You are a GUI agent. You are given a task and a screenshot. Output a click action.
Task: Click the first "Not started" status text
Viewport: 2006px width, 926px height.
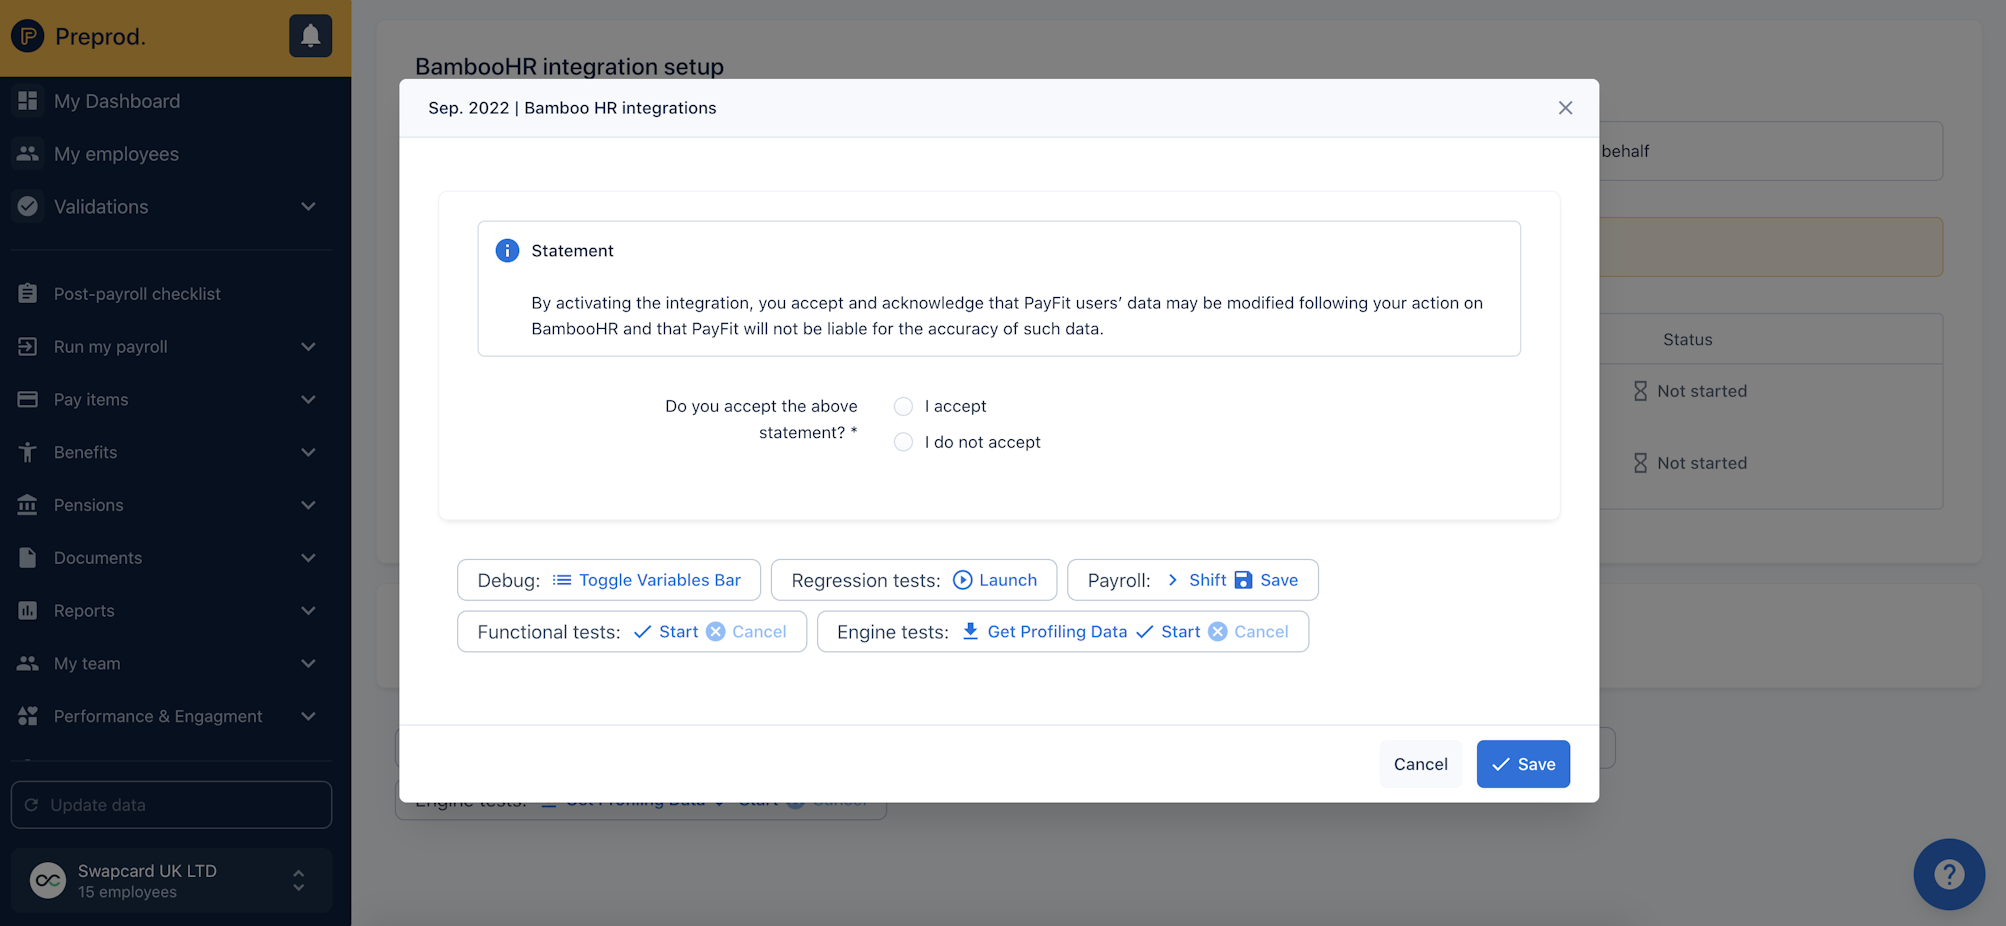pos(1702,391)
